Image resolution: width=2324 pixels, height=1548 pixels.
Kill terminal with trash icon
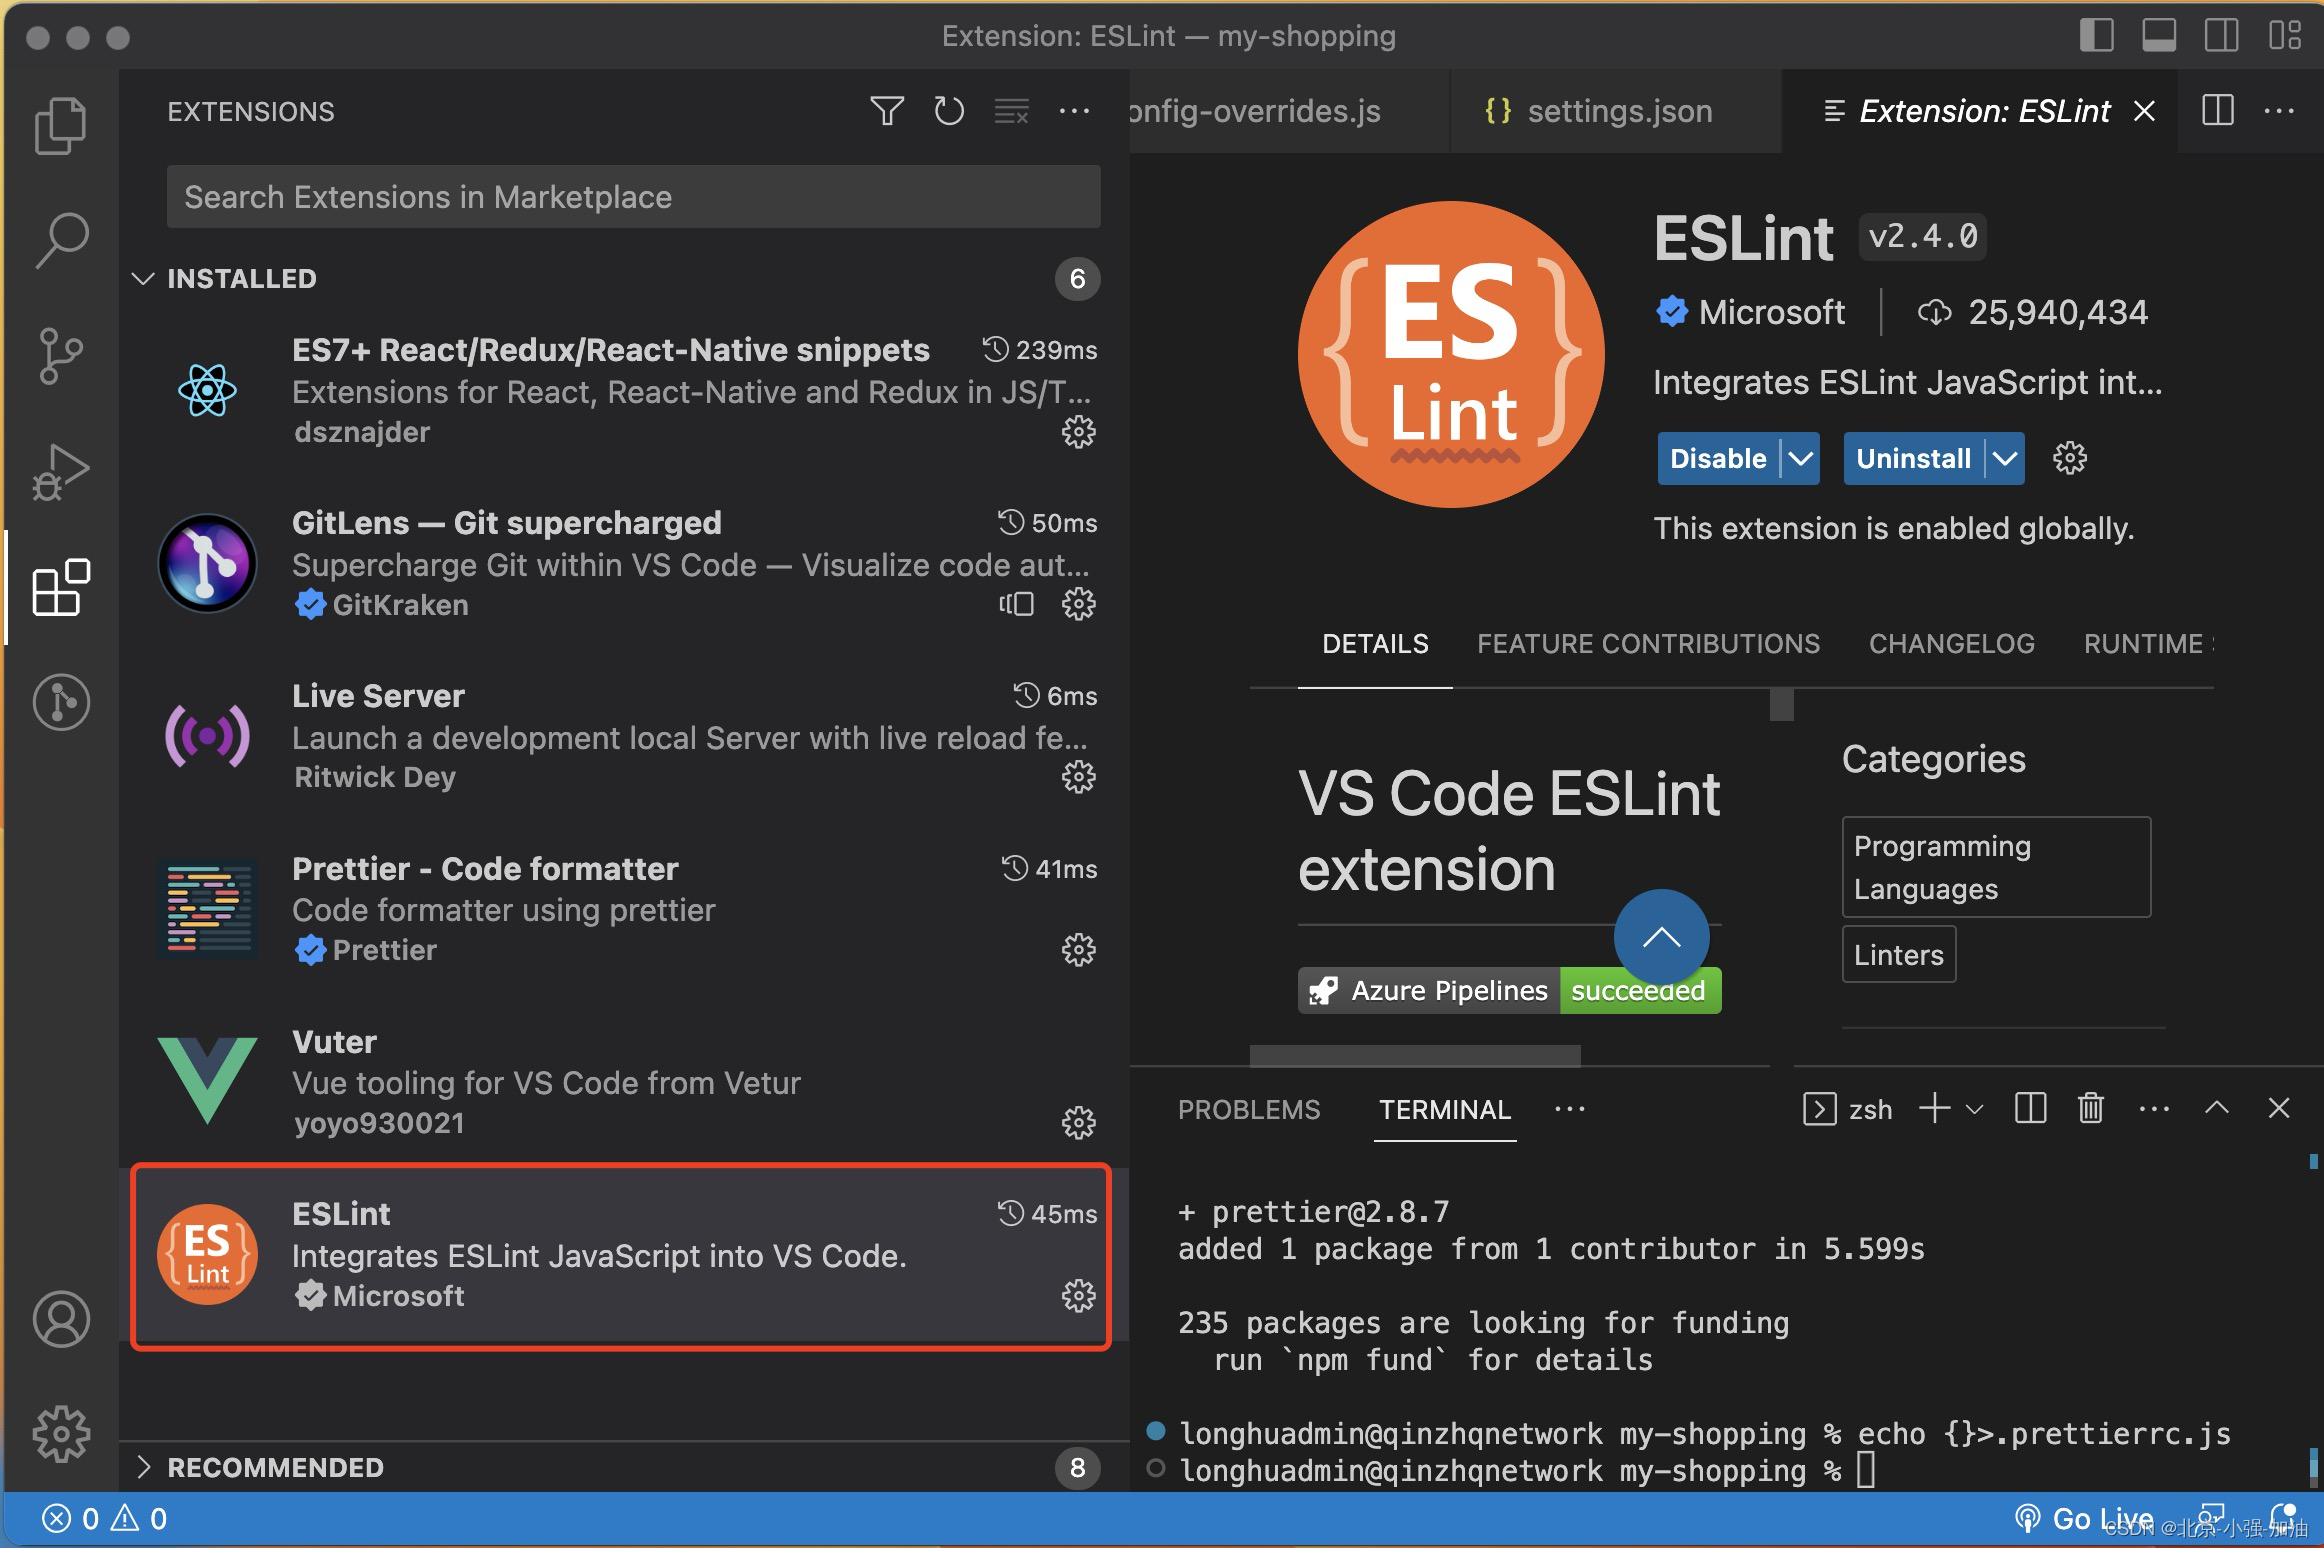point(2090,1108)
